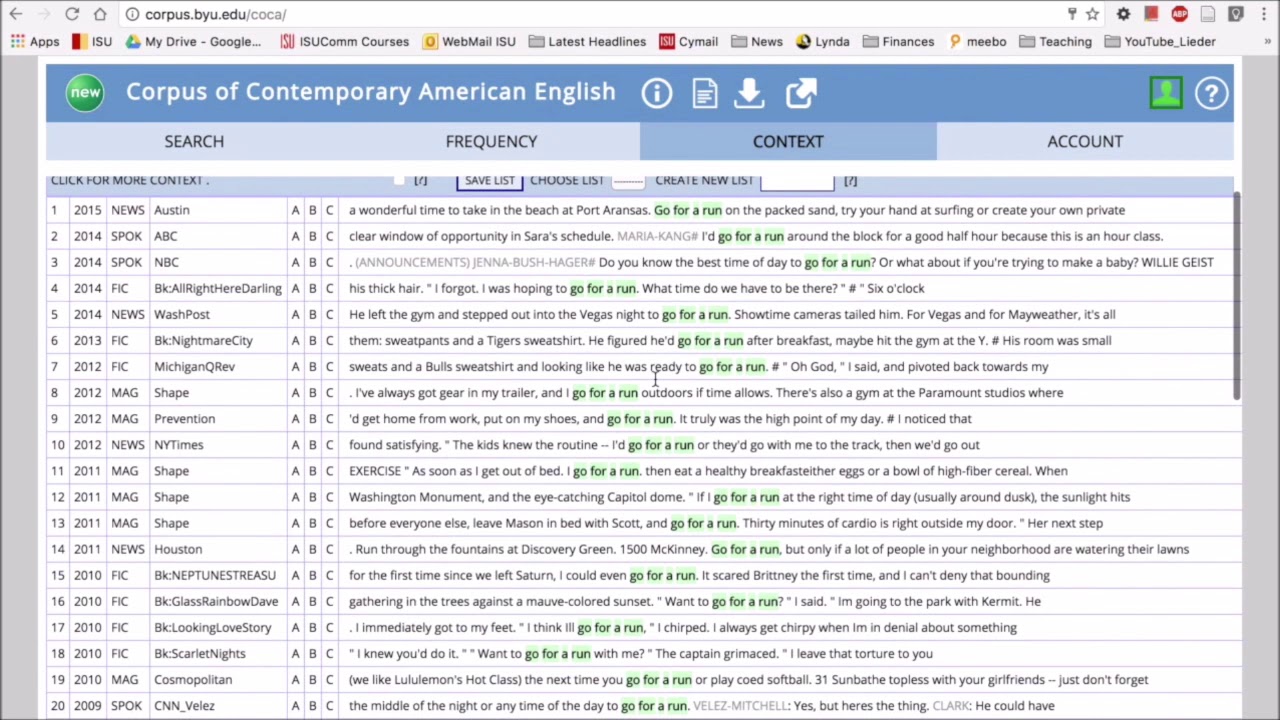The height and width of the screenshot is (720, 1280).
Task: Switch to the SEARCH tab
Action: click(194, 141)
